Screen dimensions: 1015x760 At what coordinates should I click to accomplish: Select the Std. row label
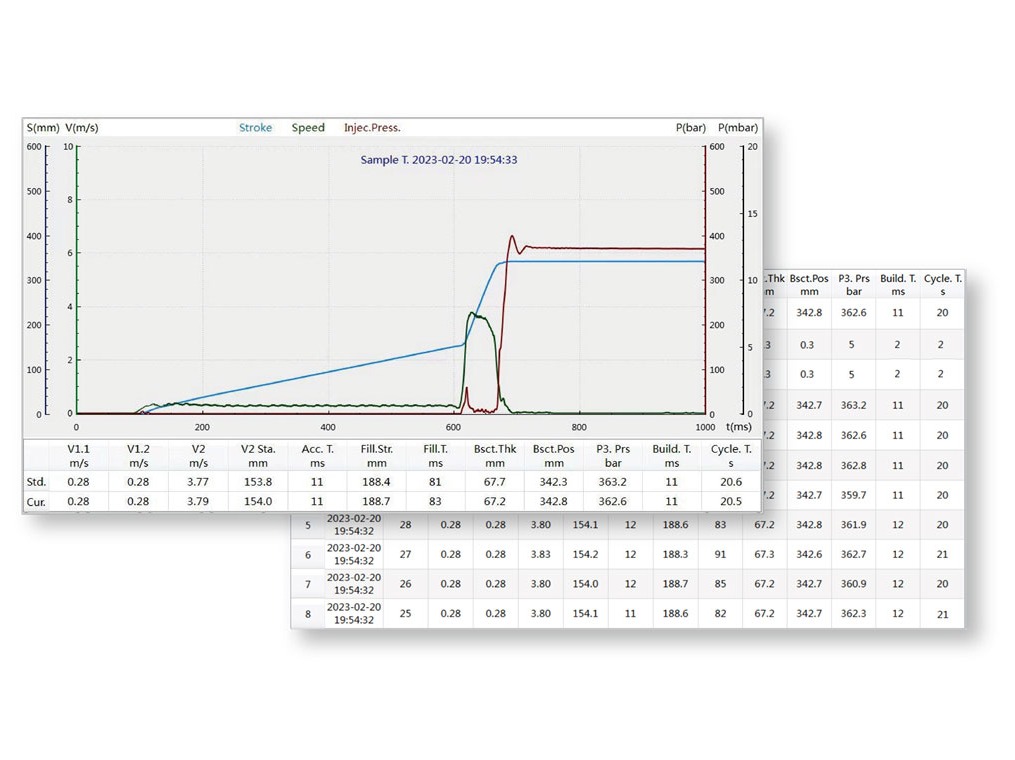pos(37,482)
